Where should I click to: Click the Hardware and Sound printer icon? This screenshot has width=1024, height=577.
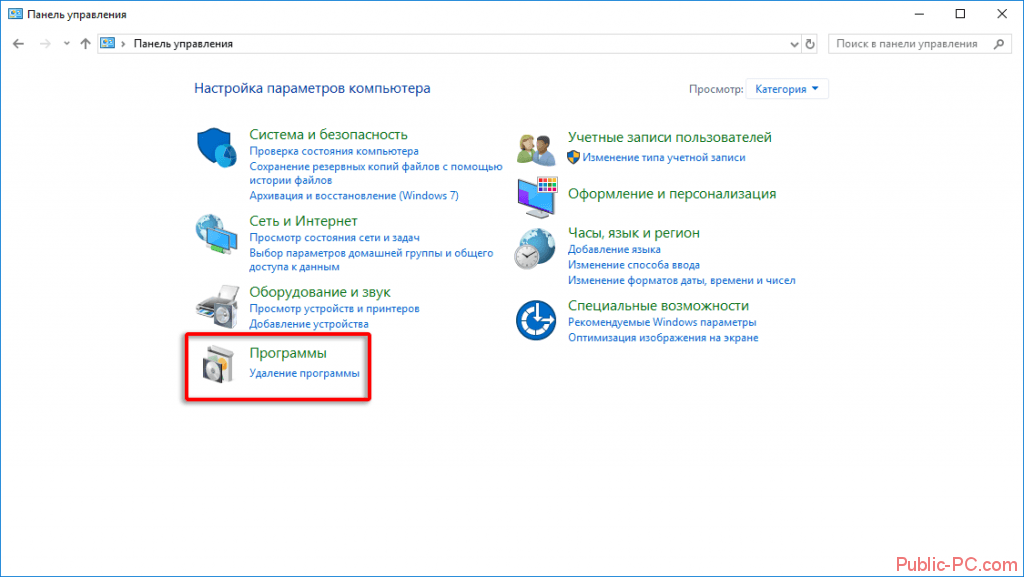215,306
